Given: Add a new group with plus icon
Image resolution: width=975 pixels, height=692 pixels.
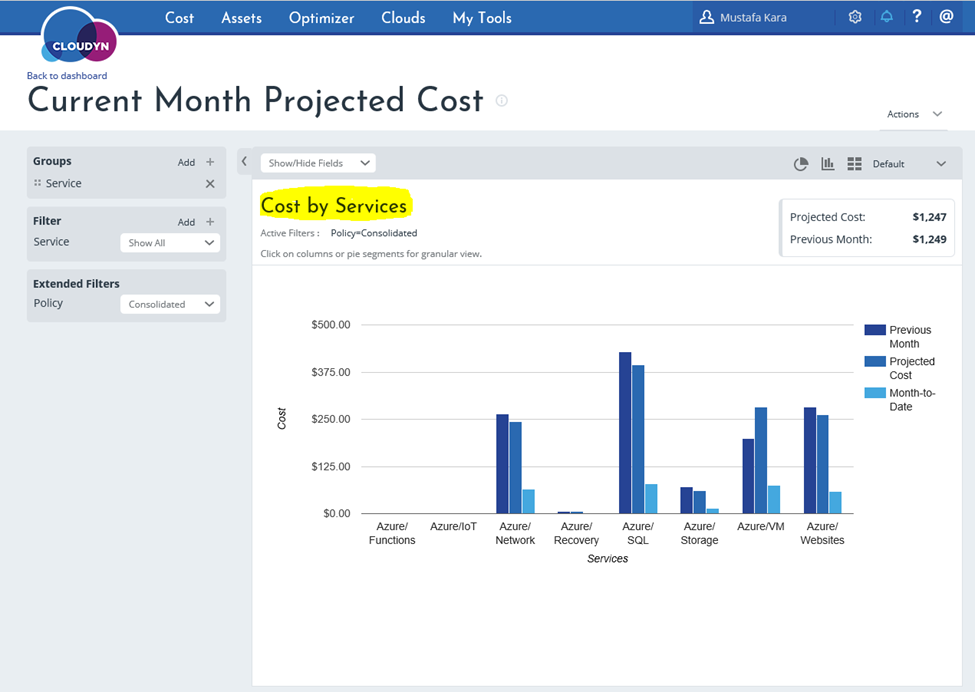Looking at the screenshot, I should [210, 162].
